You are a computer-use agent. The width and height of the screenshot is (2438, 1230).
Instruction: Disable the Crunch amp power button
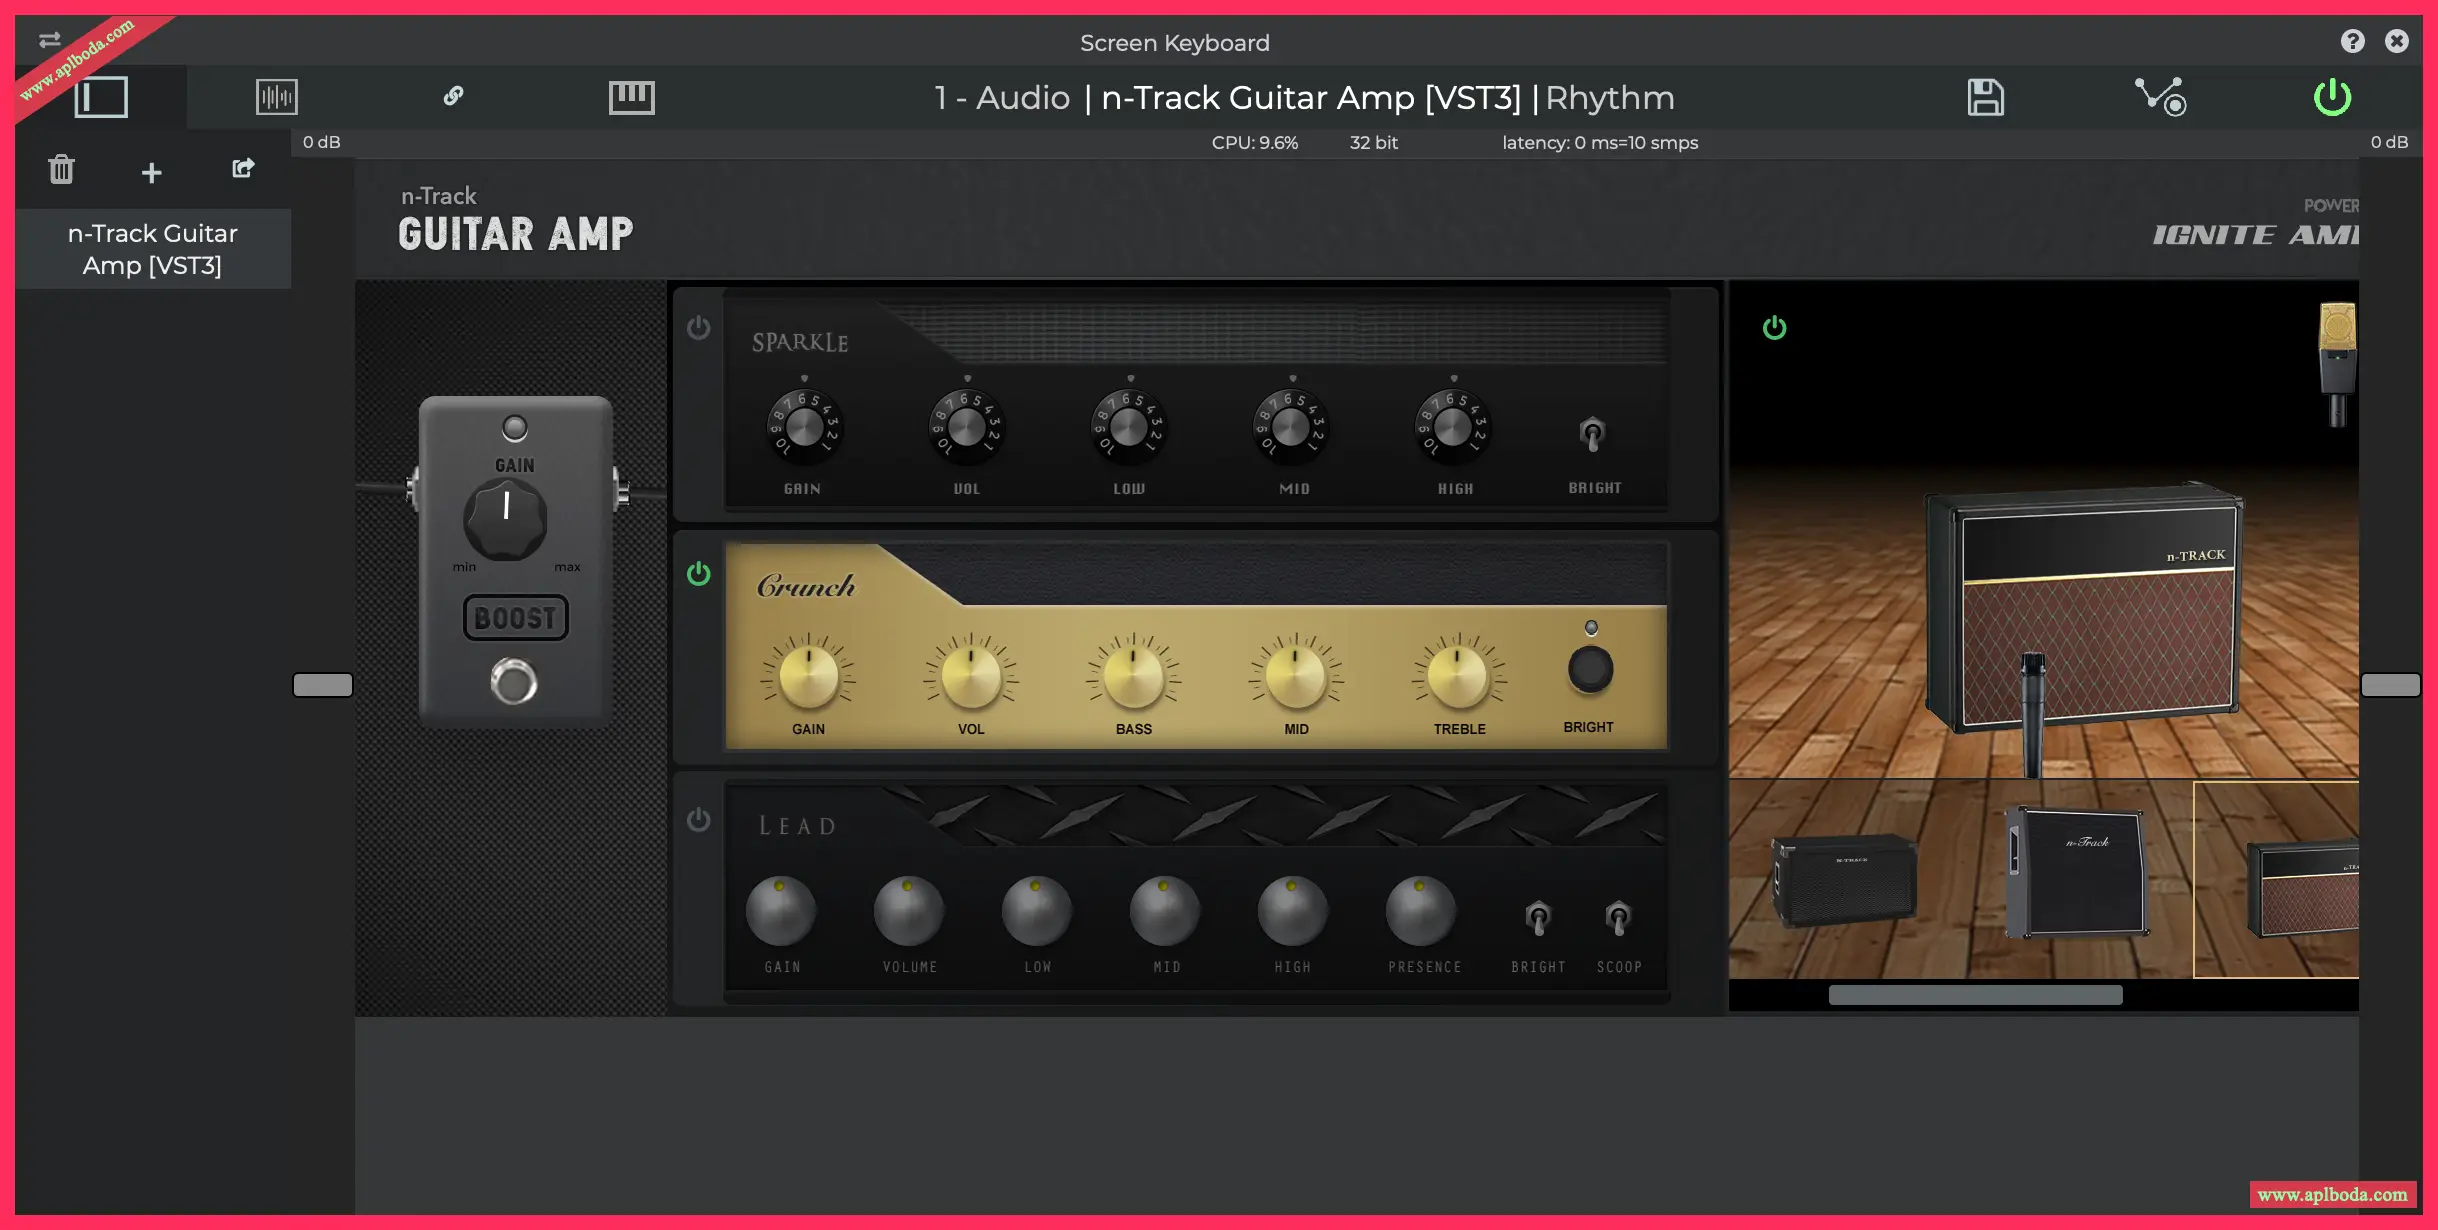click(699, 574)
